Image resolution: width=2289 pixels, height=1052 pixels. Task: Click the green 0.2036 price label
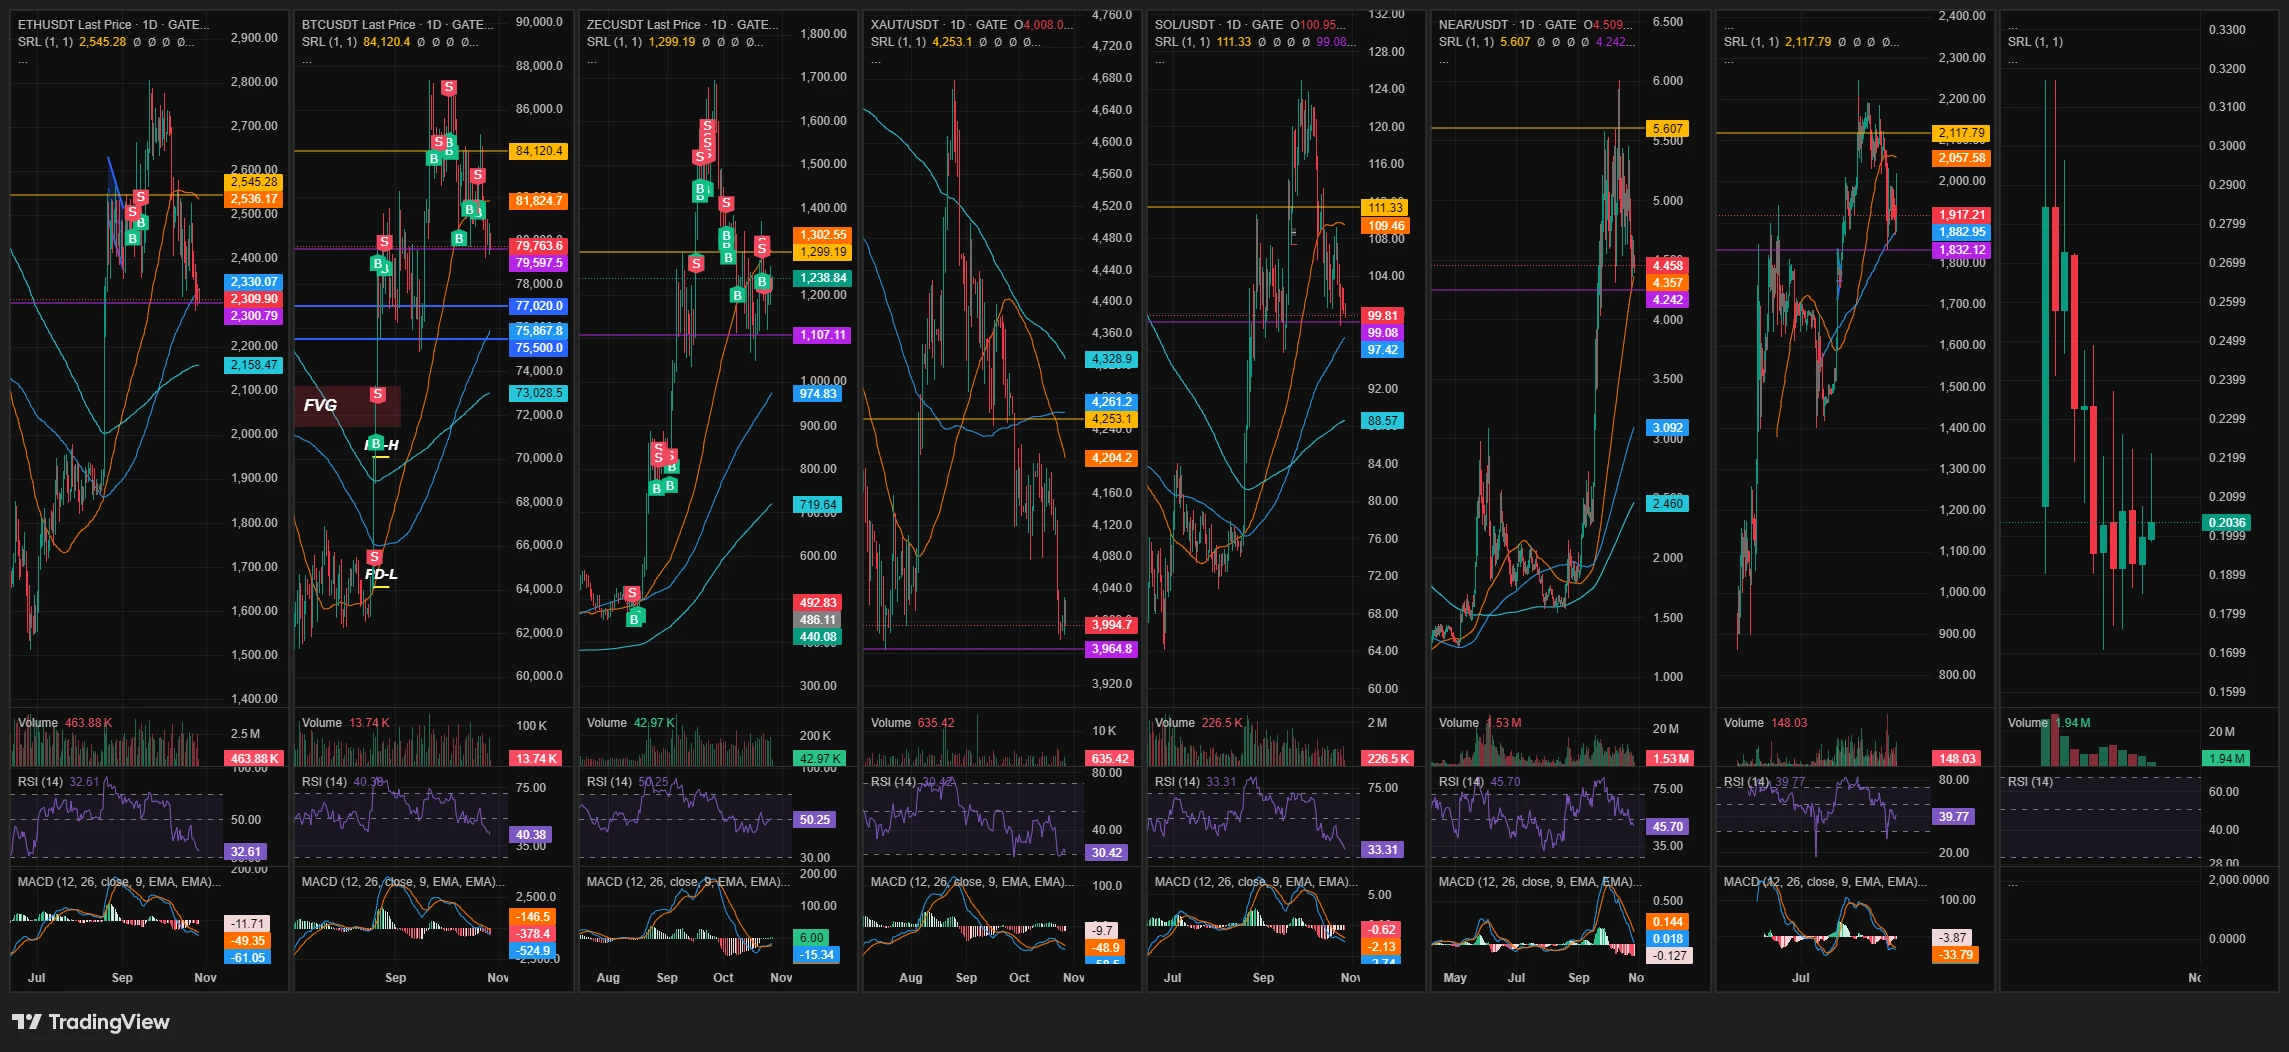pyautogui.click(x=2227, y=522)
